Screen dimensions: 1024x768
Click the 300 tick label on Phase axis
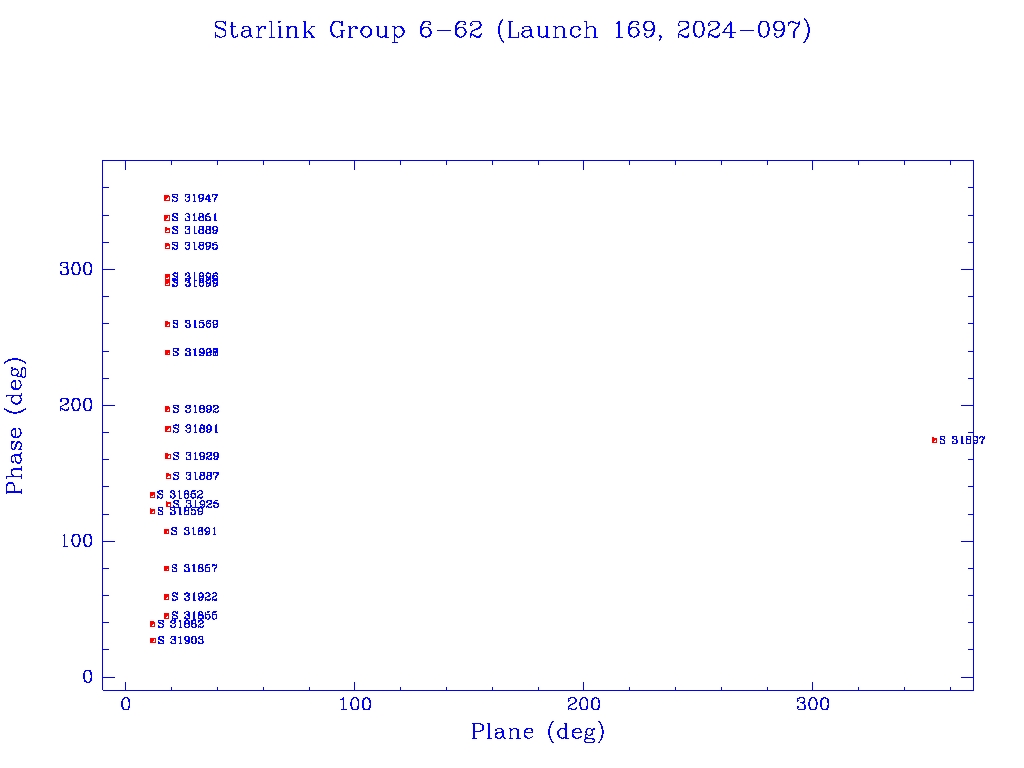pos(76,269)
